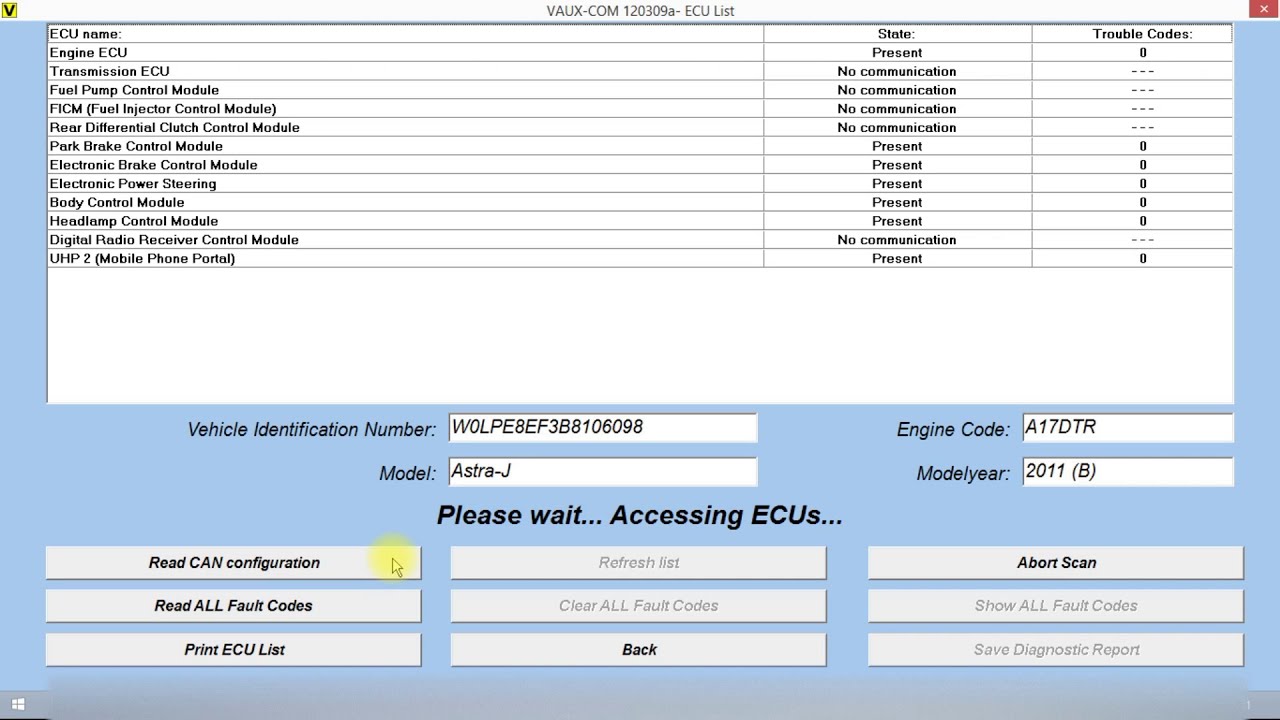Click Clear ALL Fault Codes button
1280x720 pixels.
639,606
